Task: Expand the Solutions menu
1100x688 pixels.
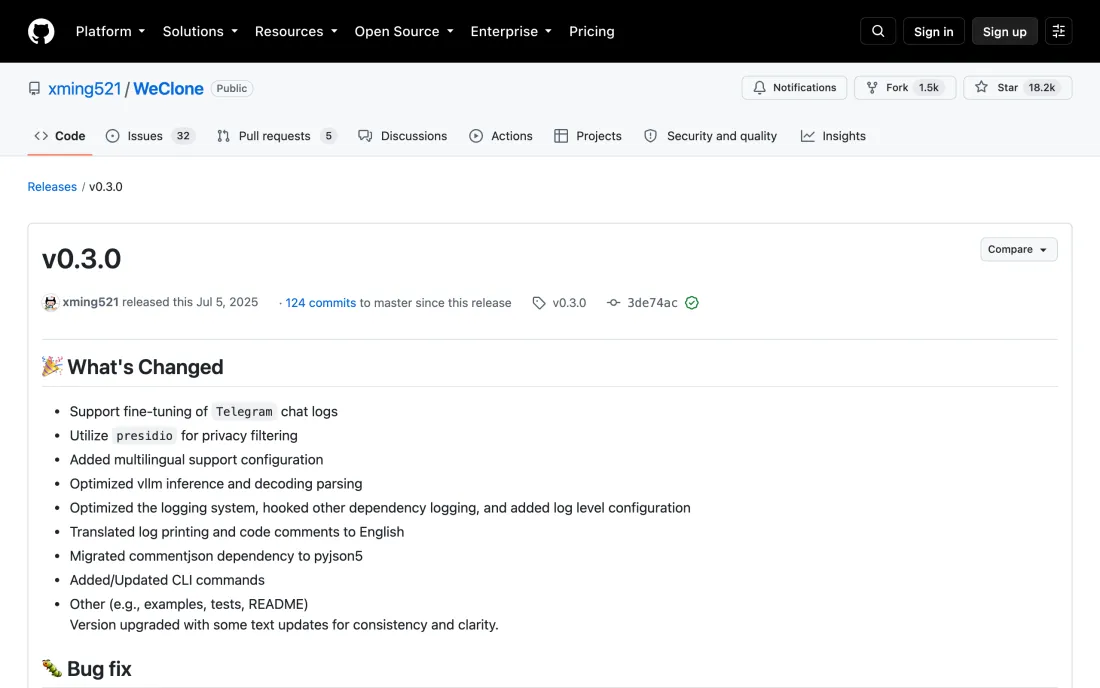Action: click(200, 32)
